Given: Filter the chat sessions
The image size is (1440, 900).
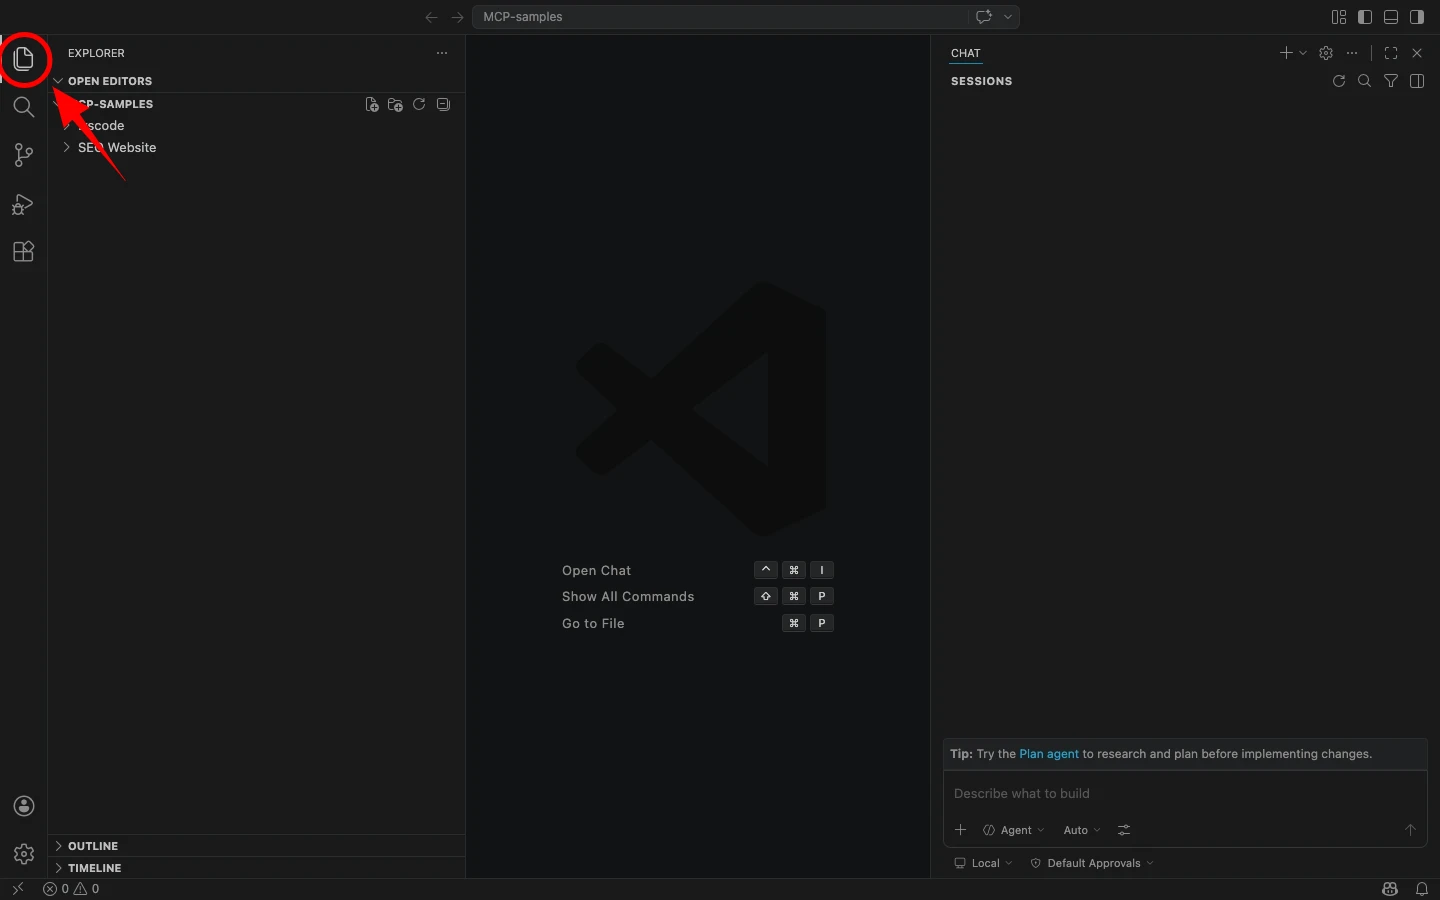Looking at the screenshot, I should click(1391, 81).
